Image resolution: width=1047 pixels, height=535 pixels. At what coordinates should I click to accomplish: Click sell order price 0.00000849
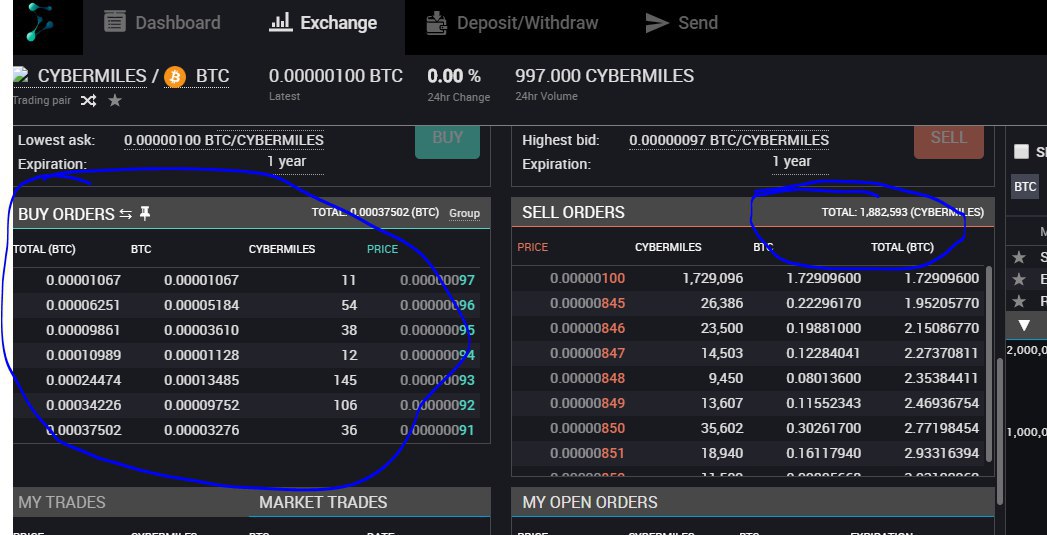click(x=588, y=403)
